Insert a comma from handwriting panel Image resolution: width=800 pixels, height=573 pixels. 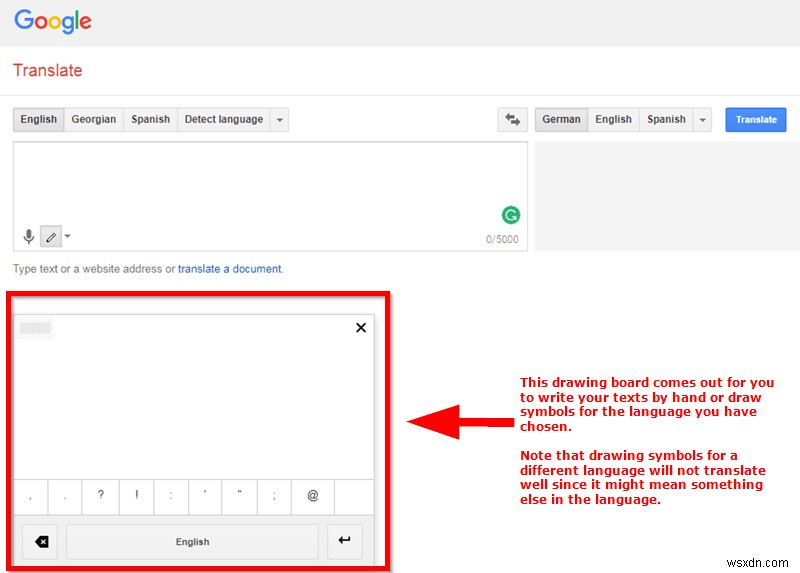[x=31, y=496]
